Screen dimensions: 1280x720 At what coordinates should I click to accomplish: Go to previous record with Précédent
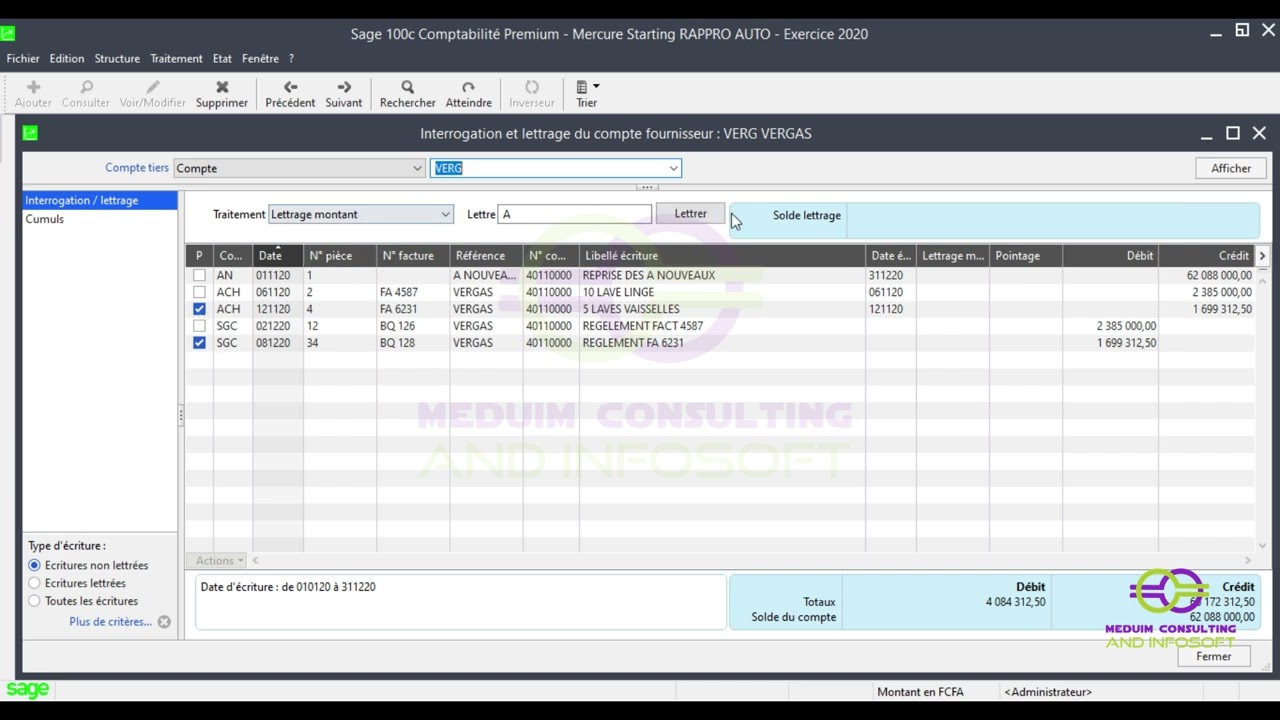click(x=290, y=88)
